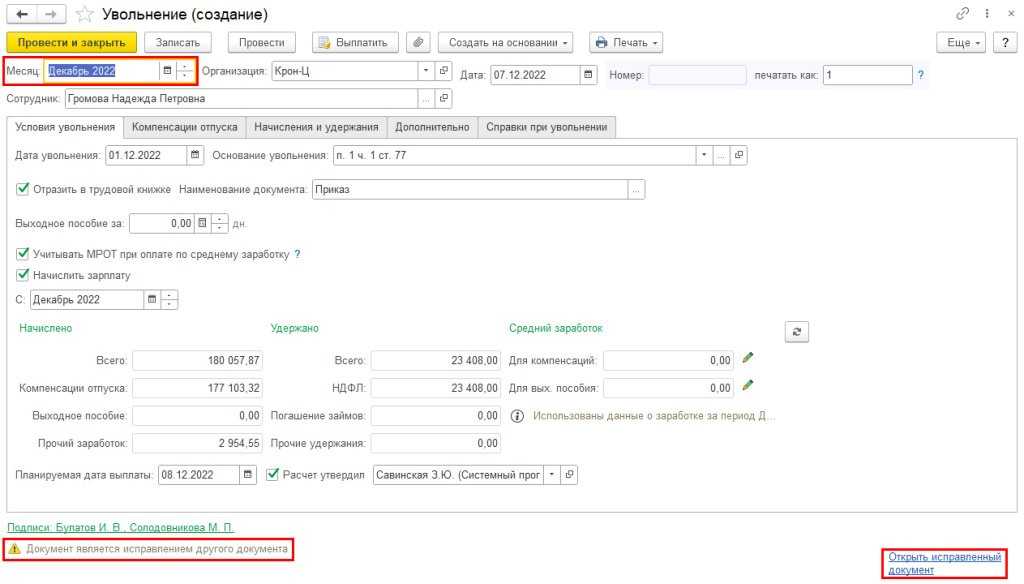Open the employee Громова card

(x=444, y=99)
